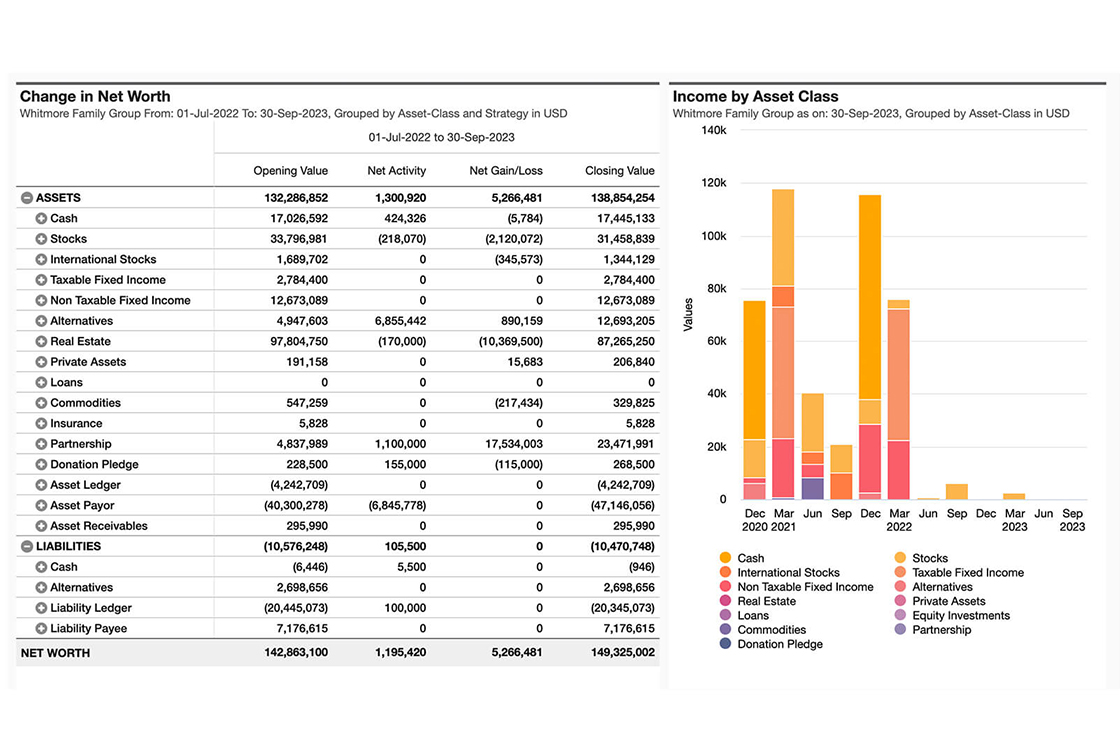
Task: Expand the Commodities row icon
Action: [41, 403]
